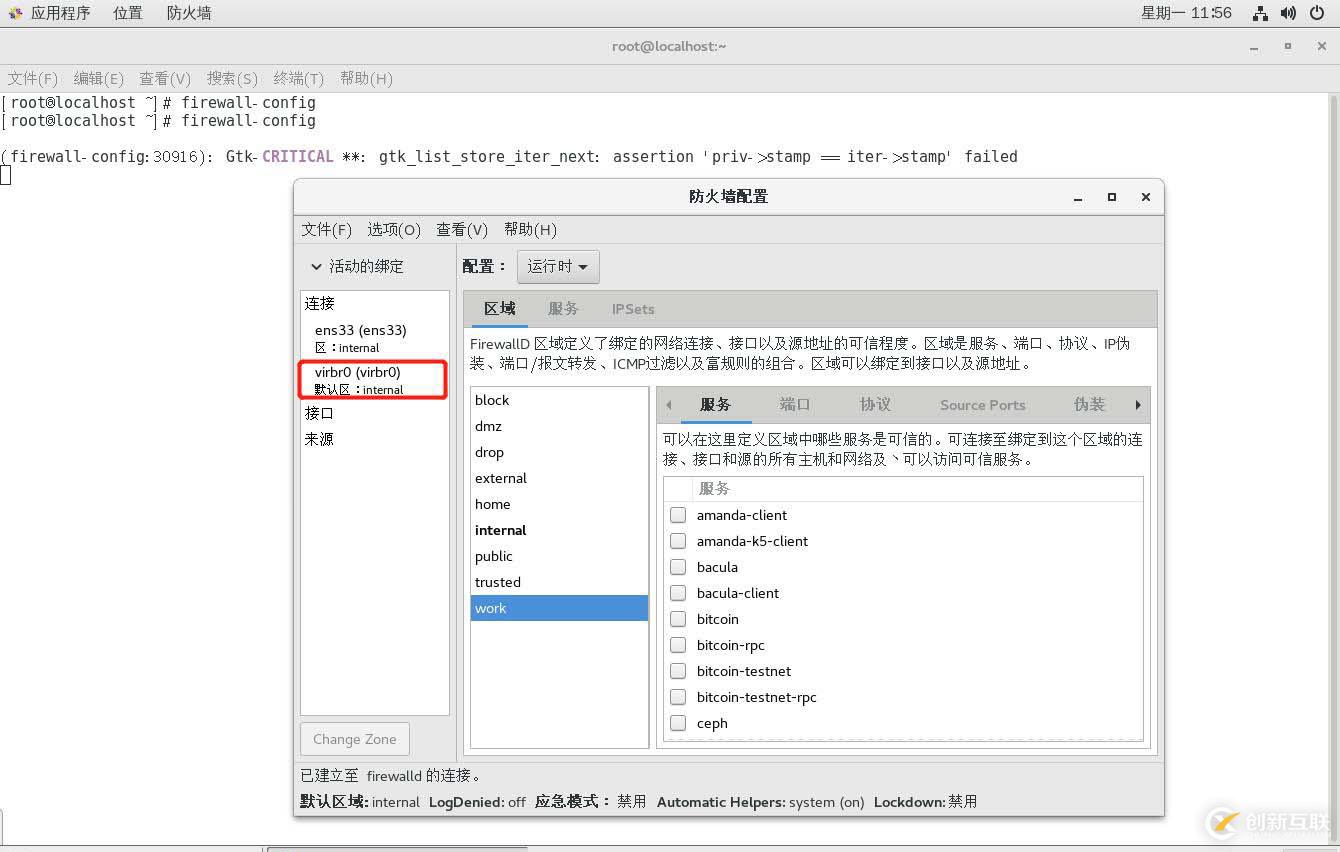1340x852 pixels.
Task: Click the 来源 section in bindings list
Action: tap(375, 439)
